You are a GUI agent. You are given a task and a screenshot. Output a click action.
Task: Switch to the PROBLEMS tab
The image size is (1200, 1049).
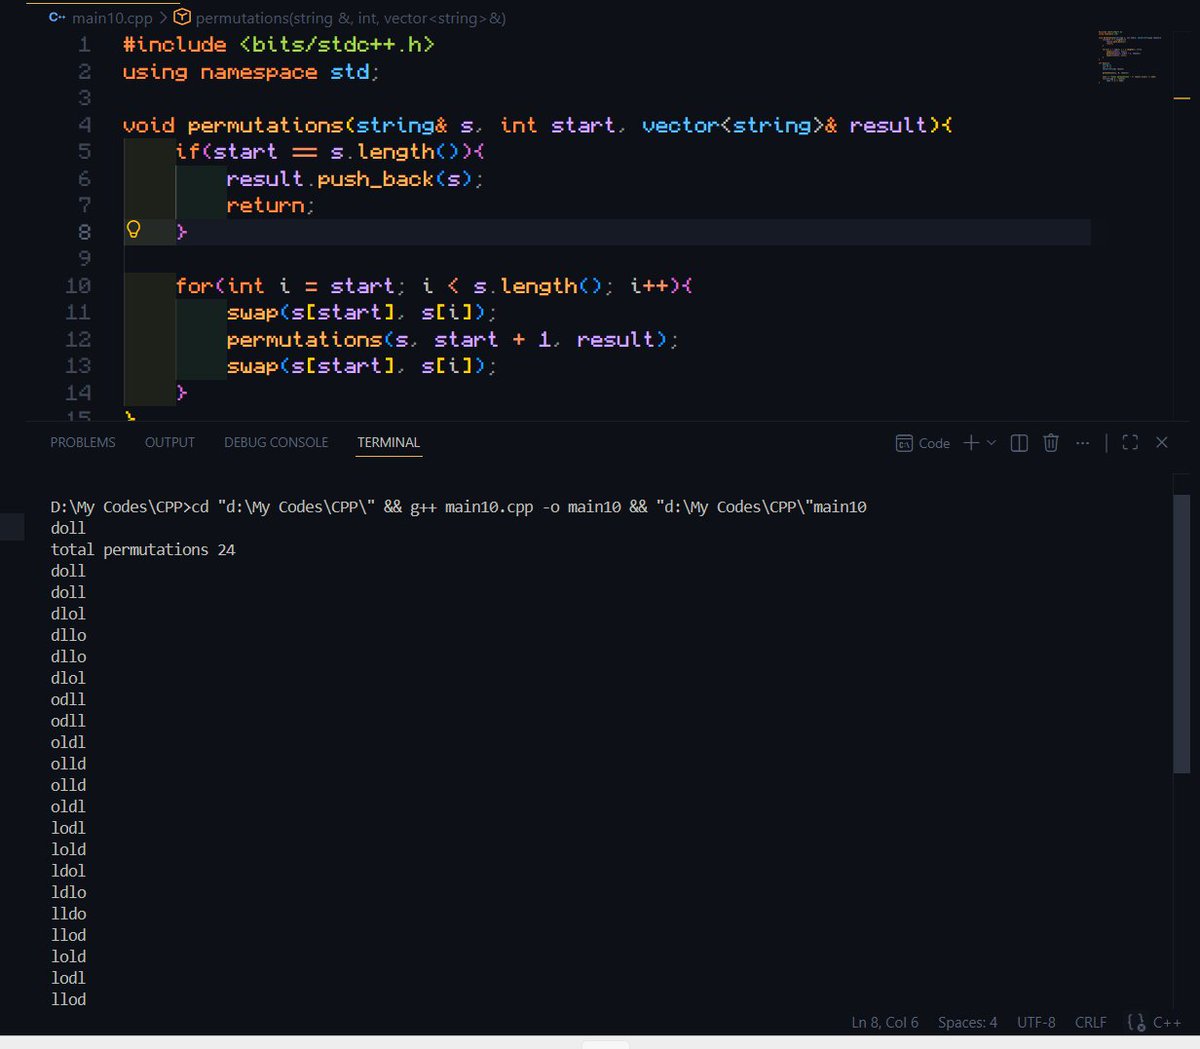(x=83, y=442)
